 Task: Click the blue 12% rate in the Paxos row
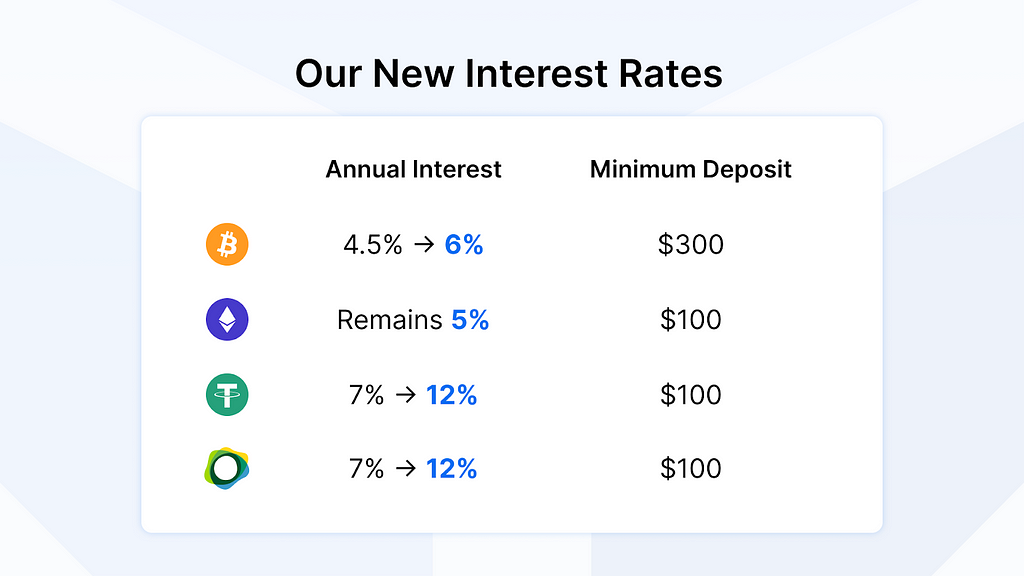[451, 469]
